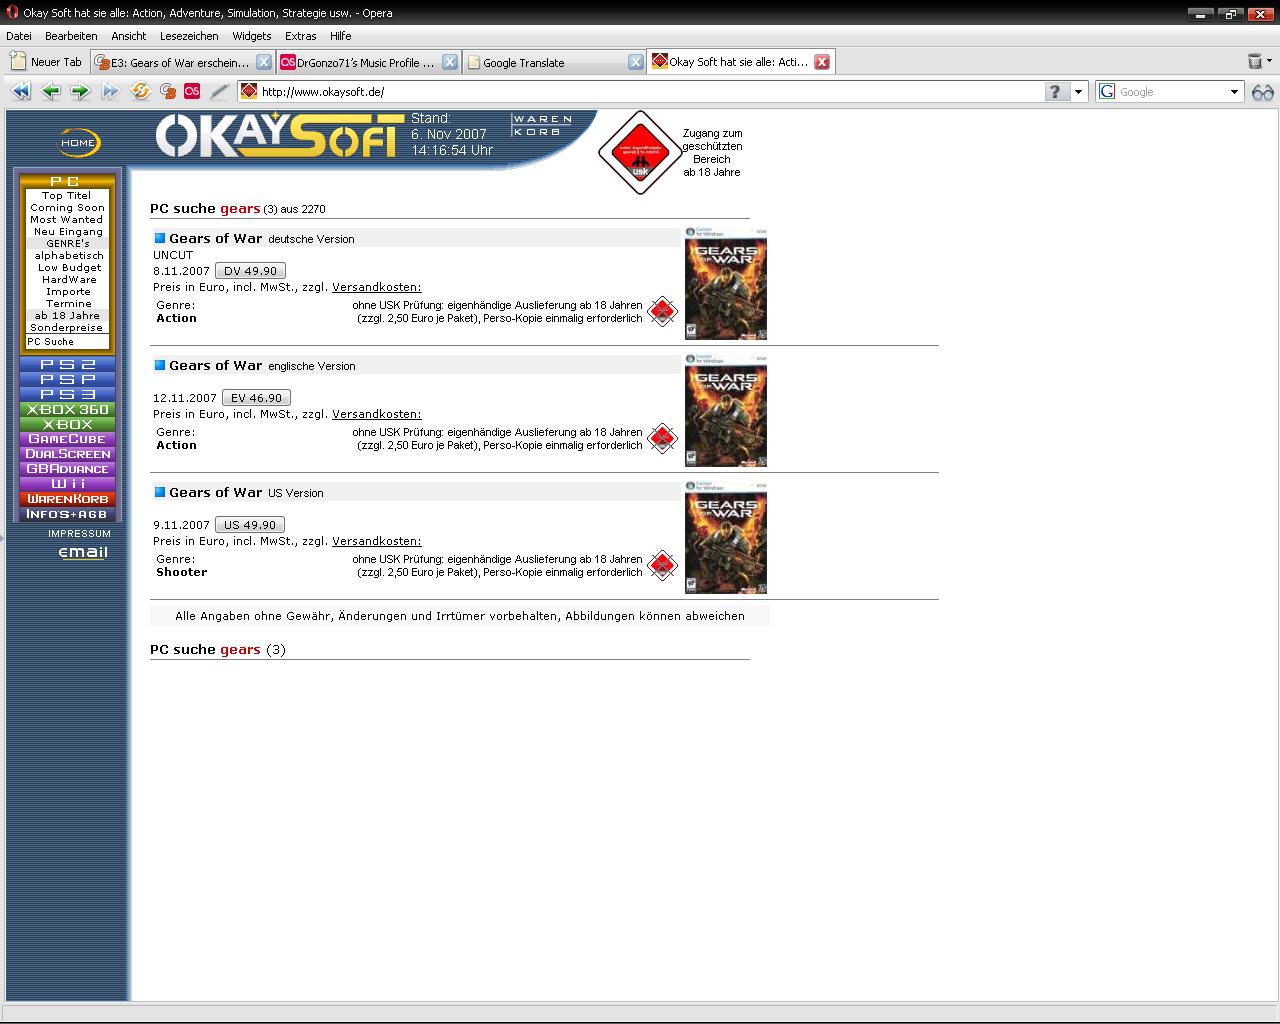Click the Neuer Tab button
1280x1024 pixels.
point(46,62)
